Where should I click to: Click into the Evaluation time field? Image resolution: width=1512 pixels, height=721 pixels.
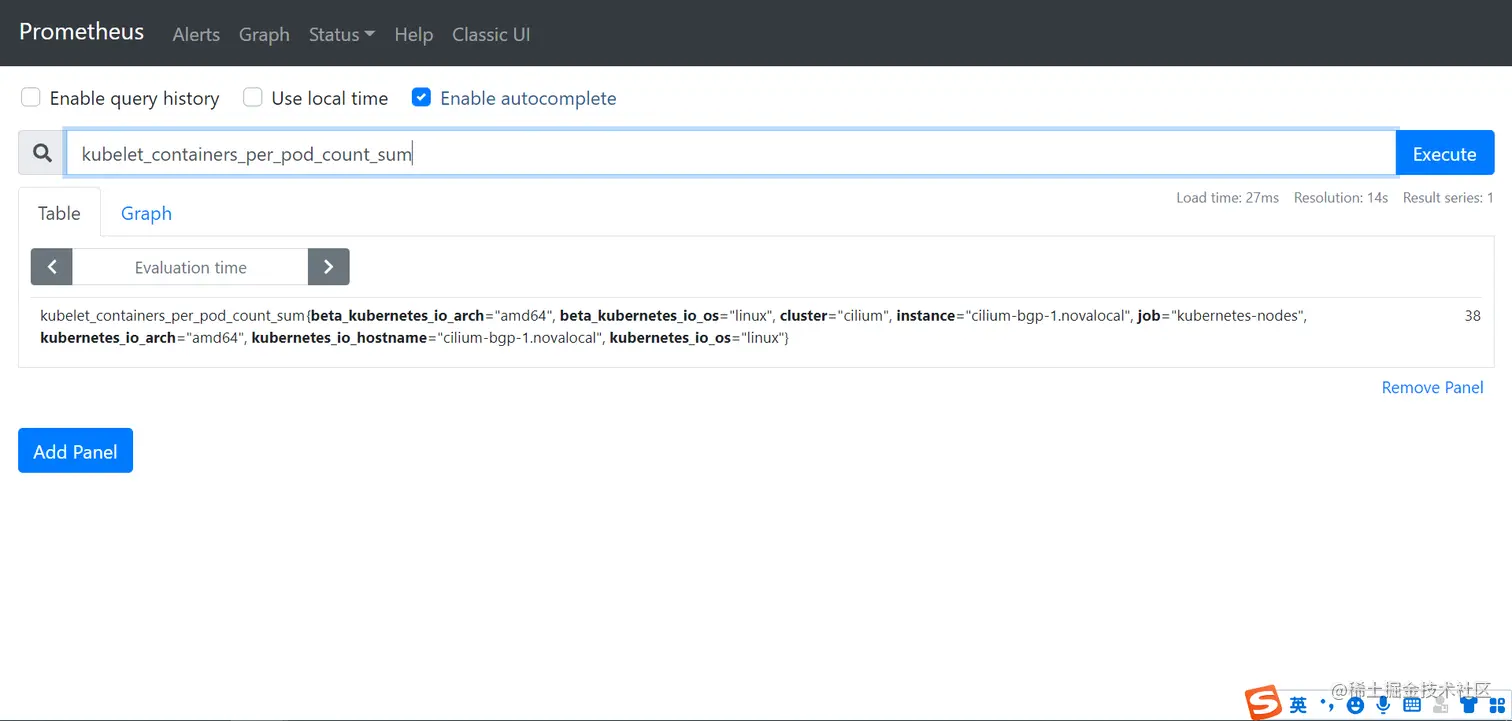(x=190, y=267)
